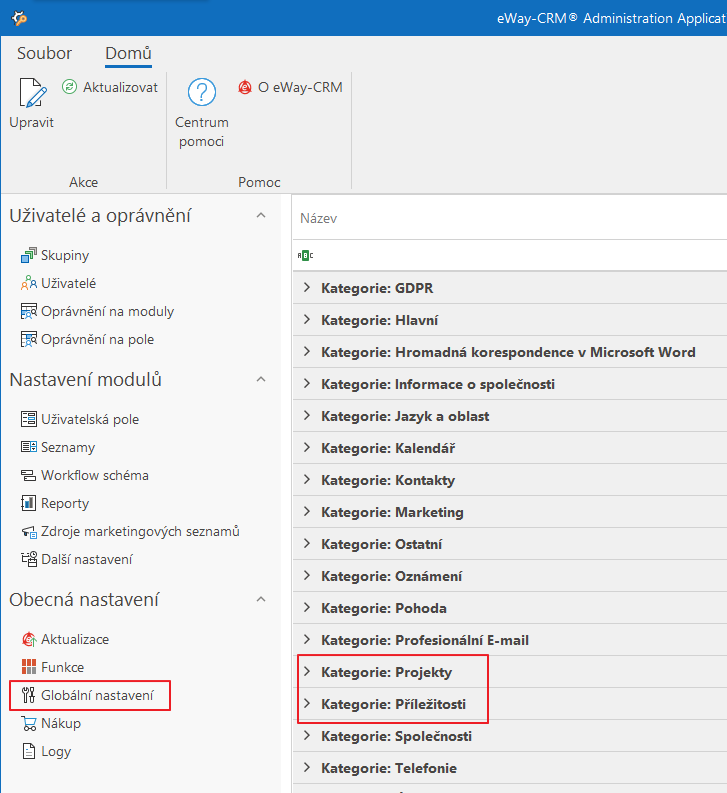Expand Kategorie: Projekty group
The height and width of the screenshot is (793, 727).
307,672
